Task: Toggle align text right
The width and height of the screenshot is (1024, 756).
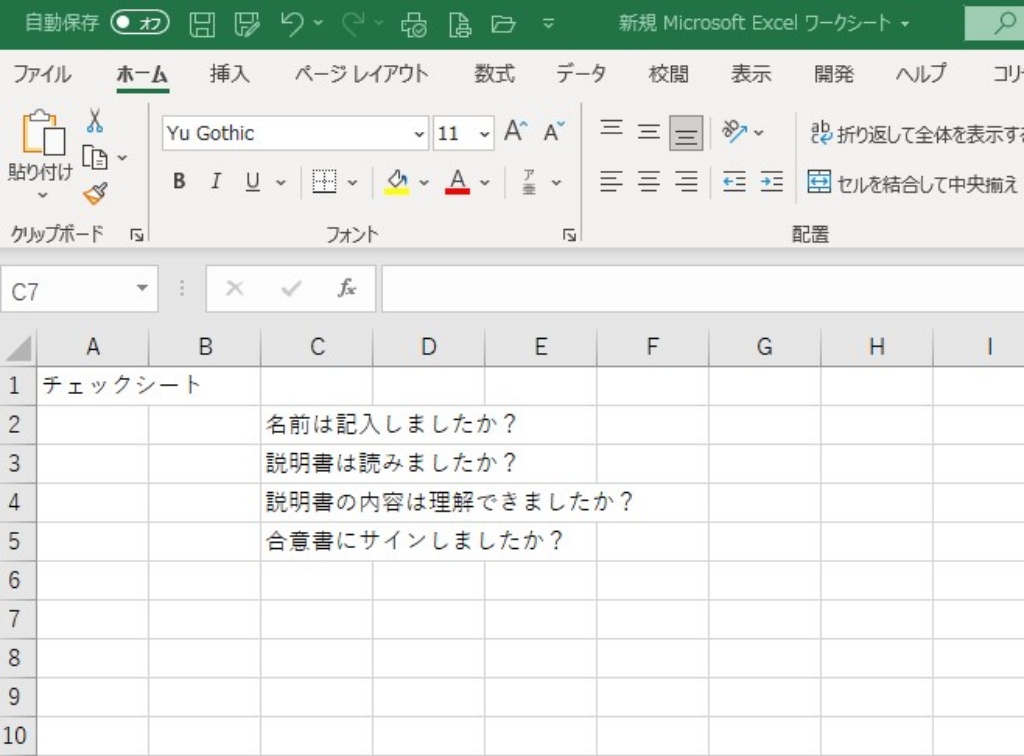Action: click(x=686, y=181)
